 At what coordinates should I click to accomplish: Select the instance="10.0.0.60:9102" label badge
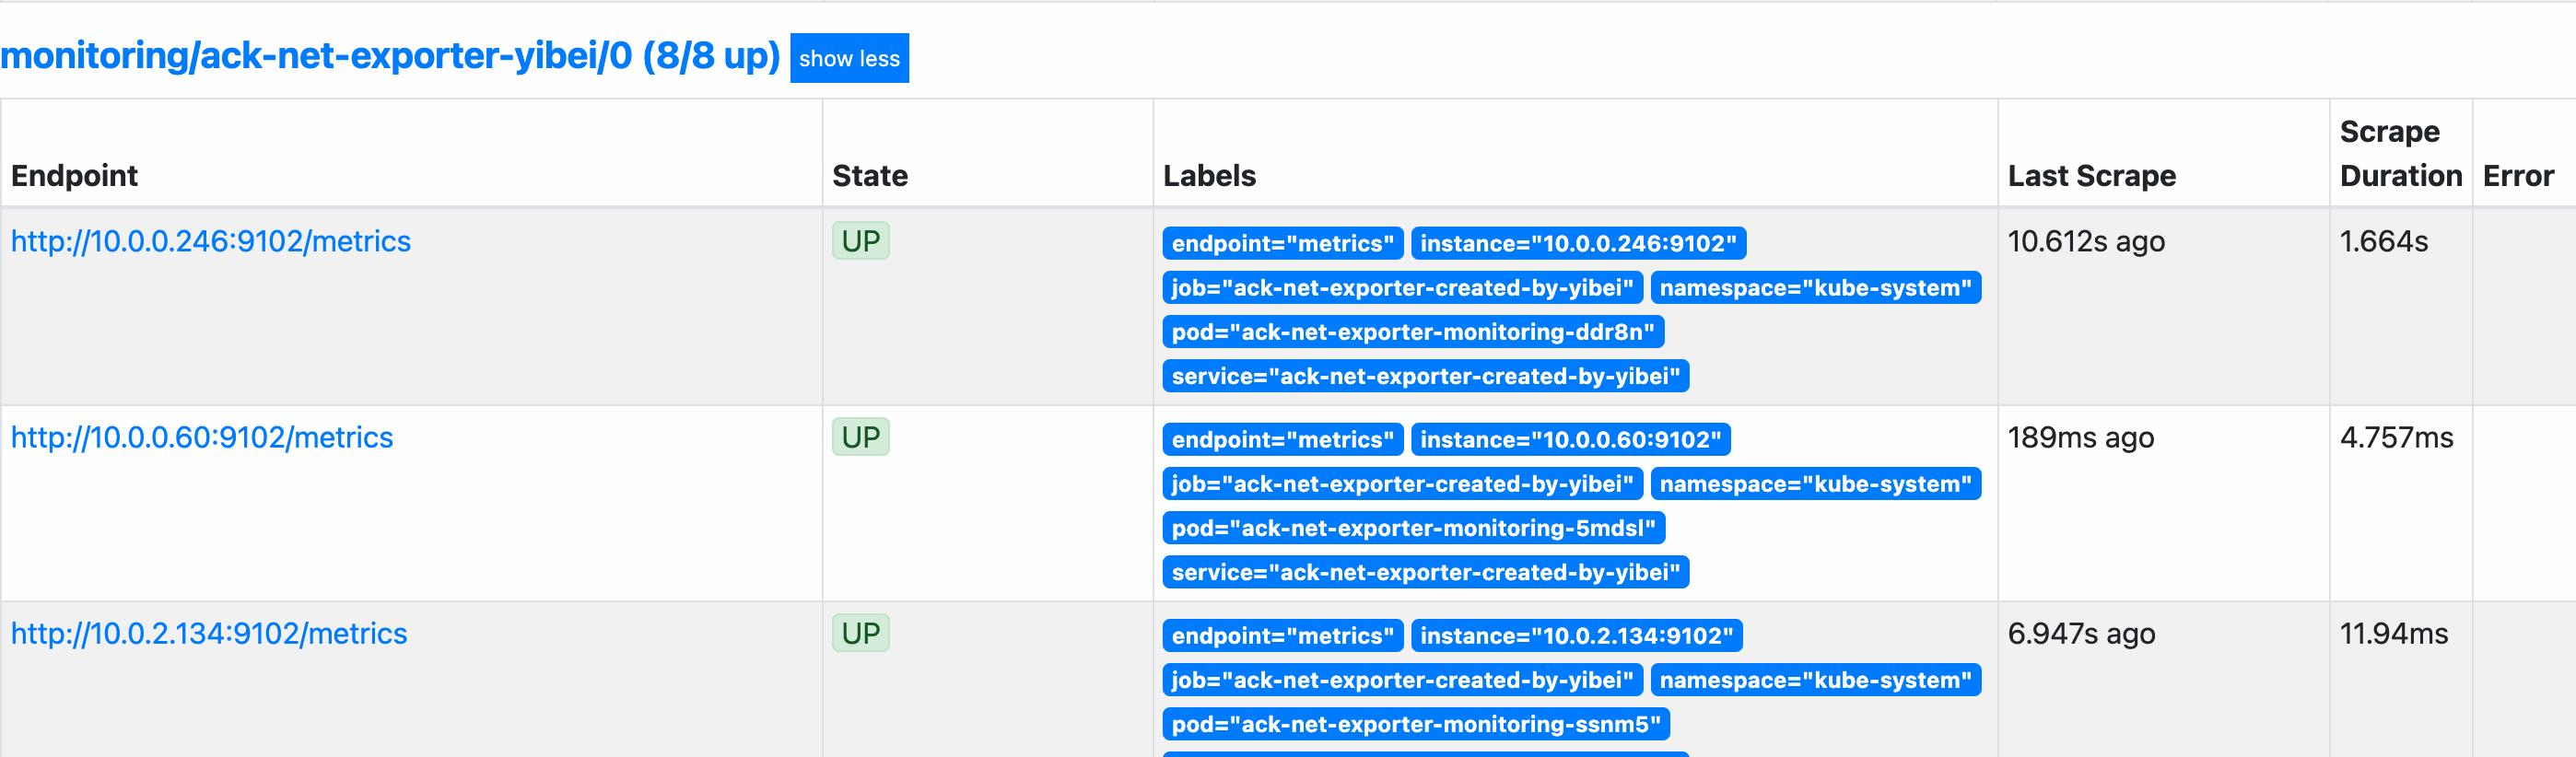tap(1570, 439)
